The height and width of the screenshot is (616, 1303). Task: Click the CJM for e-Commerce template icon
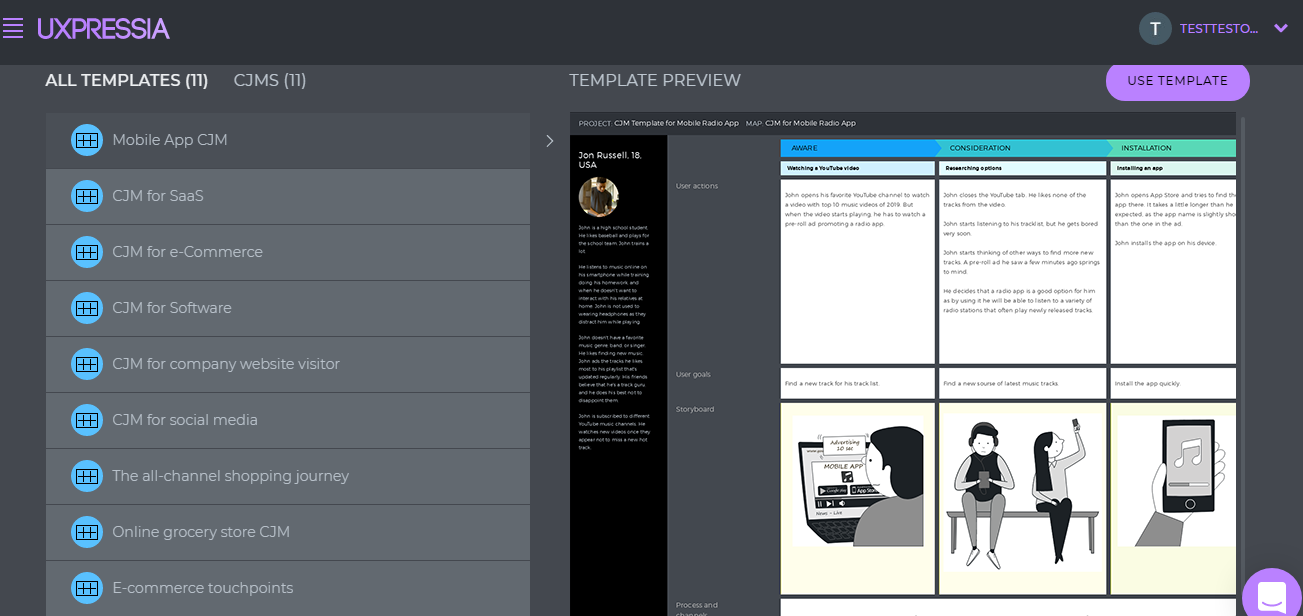click(87, 252)
